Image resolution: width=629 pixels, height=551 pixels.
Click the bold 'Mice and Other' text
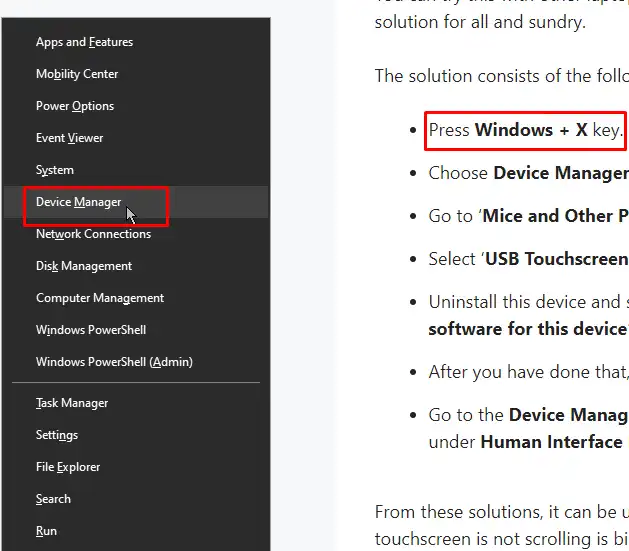click(x=556, y=216)
